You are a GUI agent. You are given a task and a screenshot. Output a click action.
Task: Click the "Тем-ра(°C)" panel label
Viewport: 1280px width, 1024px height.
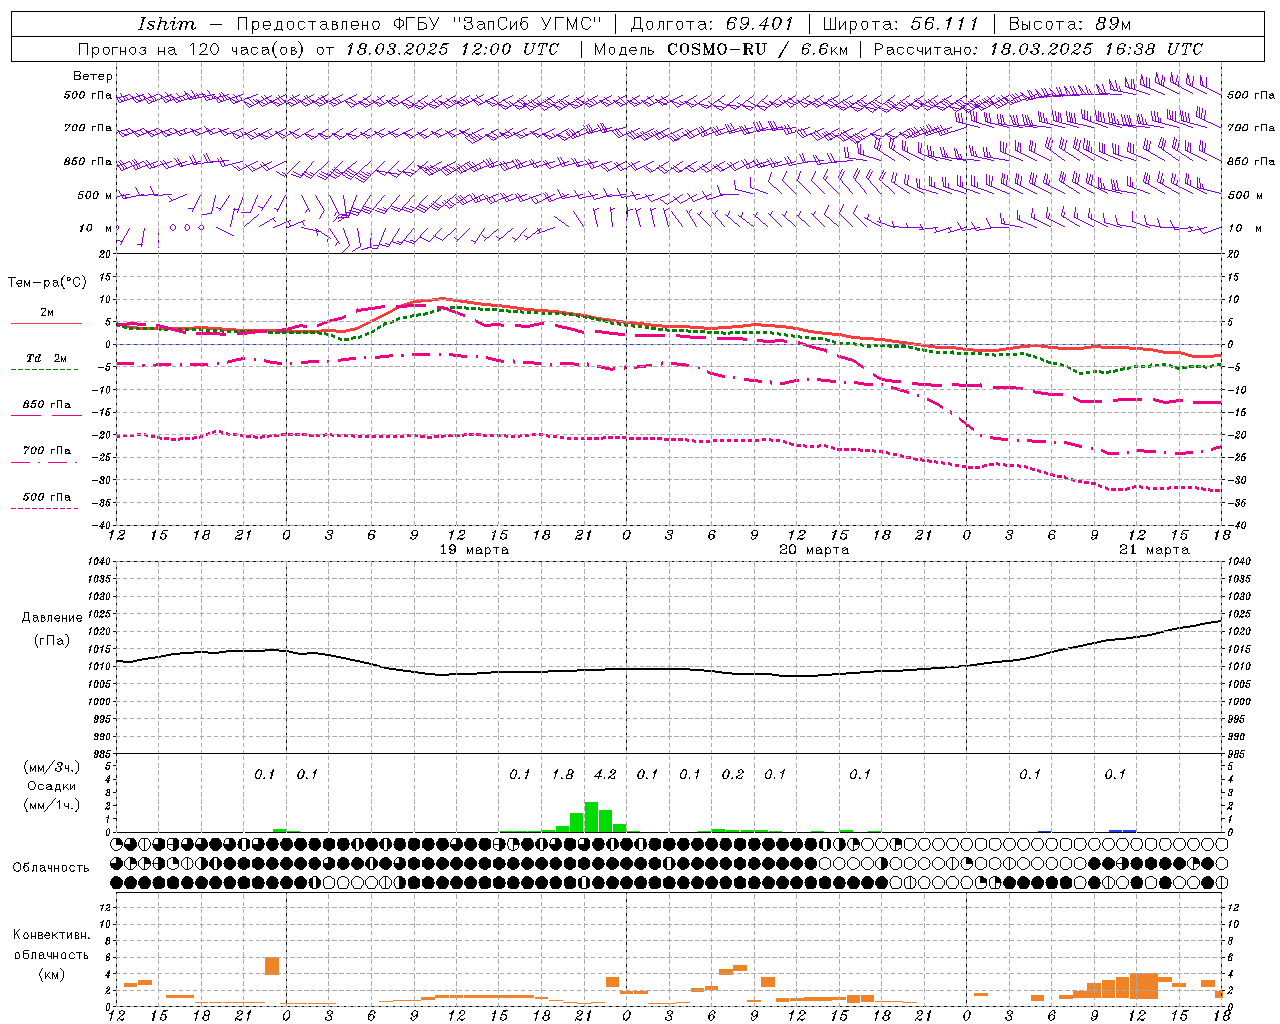click(48, 283)
